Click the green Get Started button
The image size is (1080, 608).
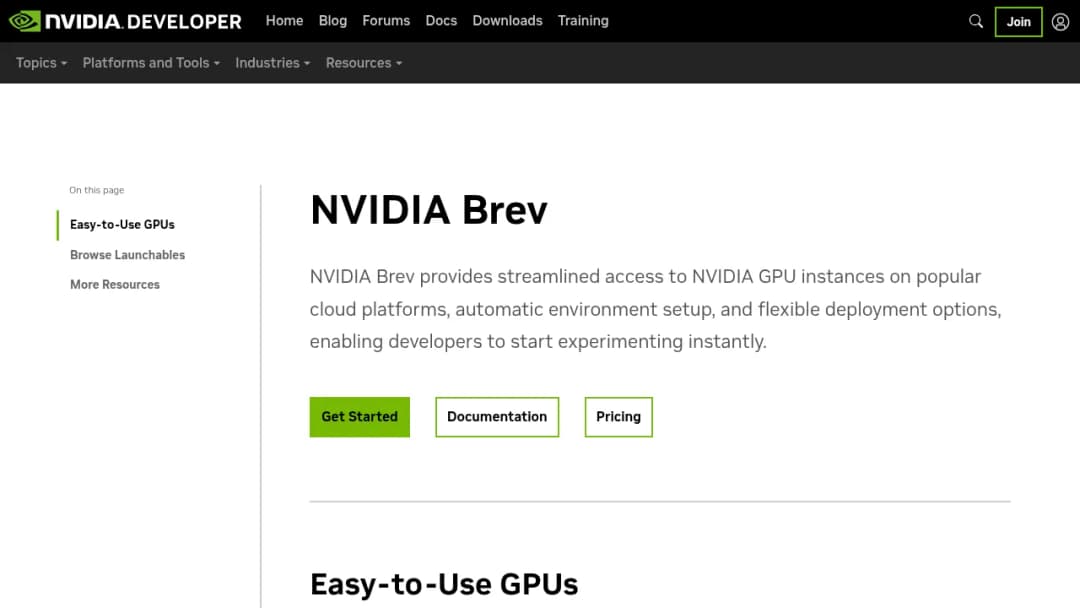pyautogui.click(x=360, y=417)
